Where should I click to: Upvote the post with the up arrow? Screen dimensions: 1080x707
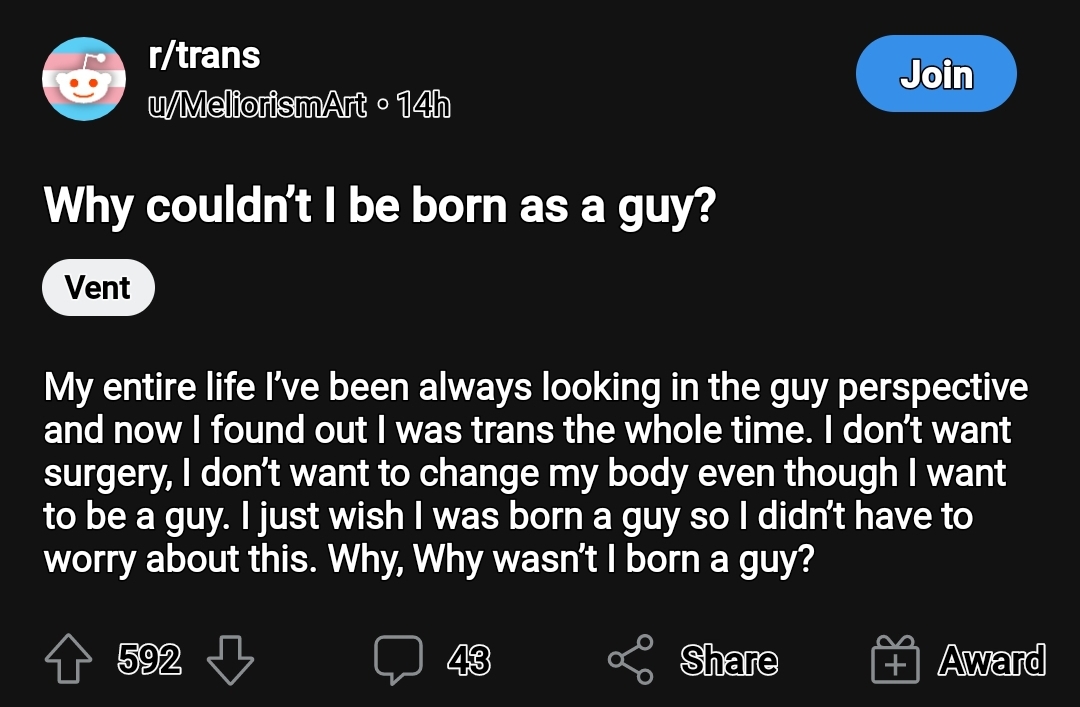click(x=68, y=659)
